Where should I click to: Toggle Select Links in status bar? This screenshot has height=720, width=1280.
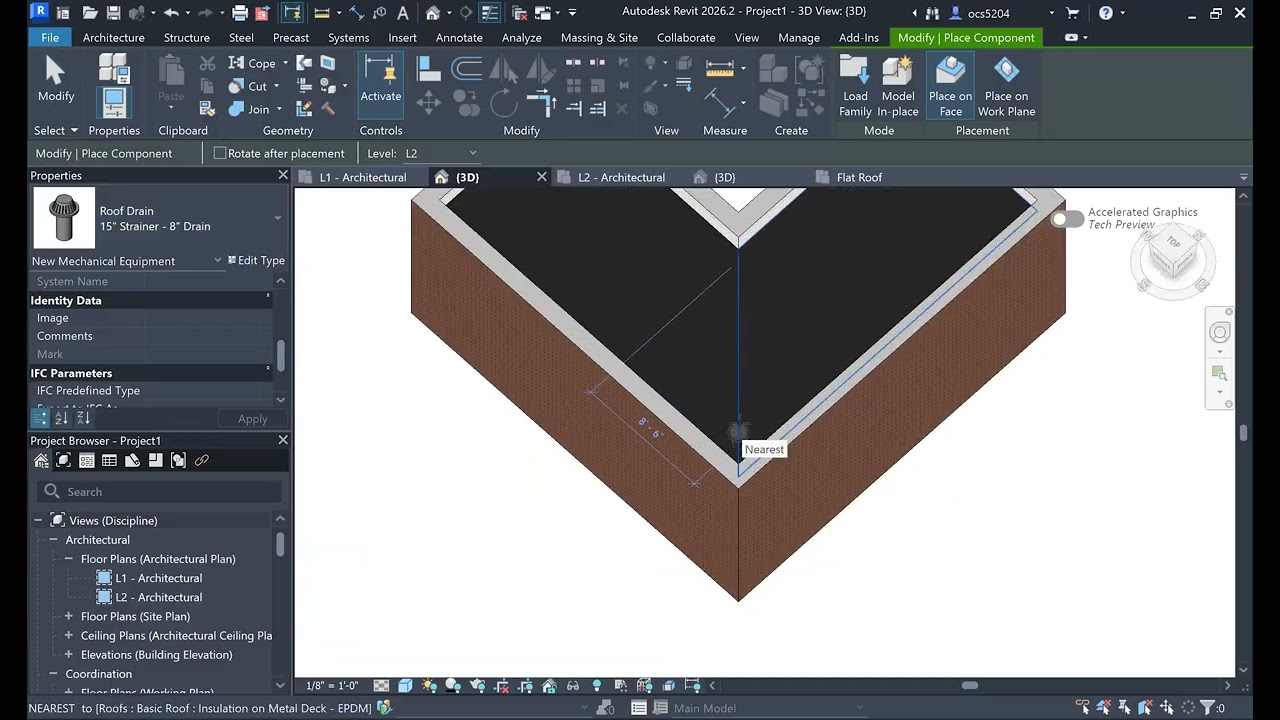click(x=1082, y=707)
